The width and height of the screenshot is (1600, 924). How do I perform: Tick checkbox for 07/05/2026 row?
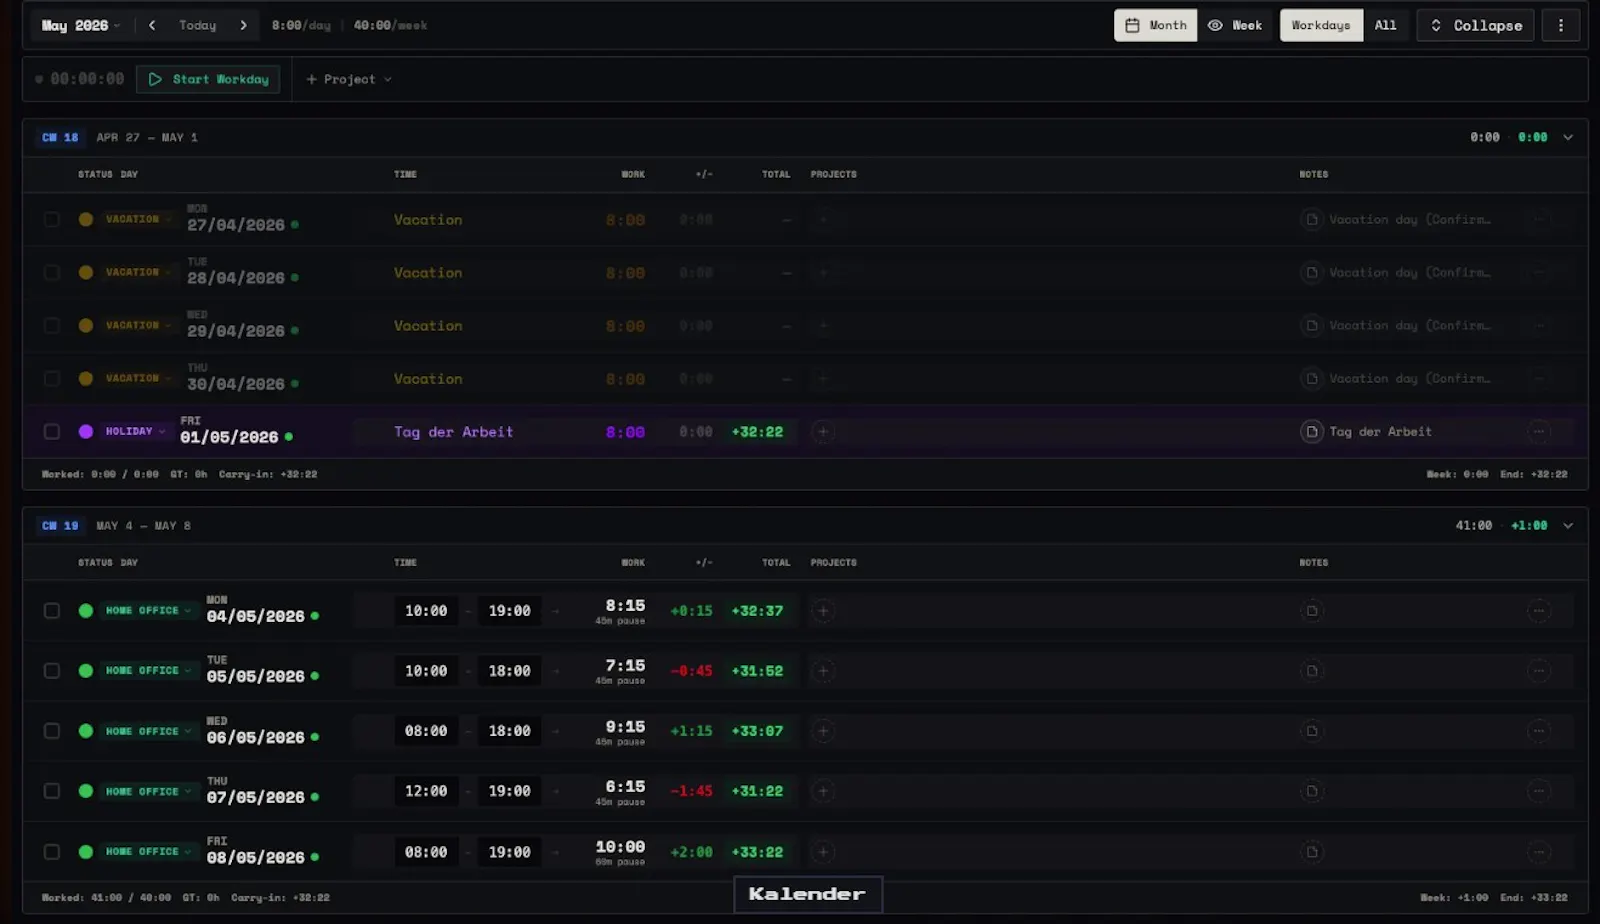51,791
